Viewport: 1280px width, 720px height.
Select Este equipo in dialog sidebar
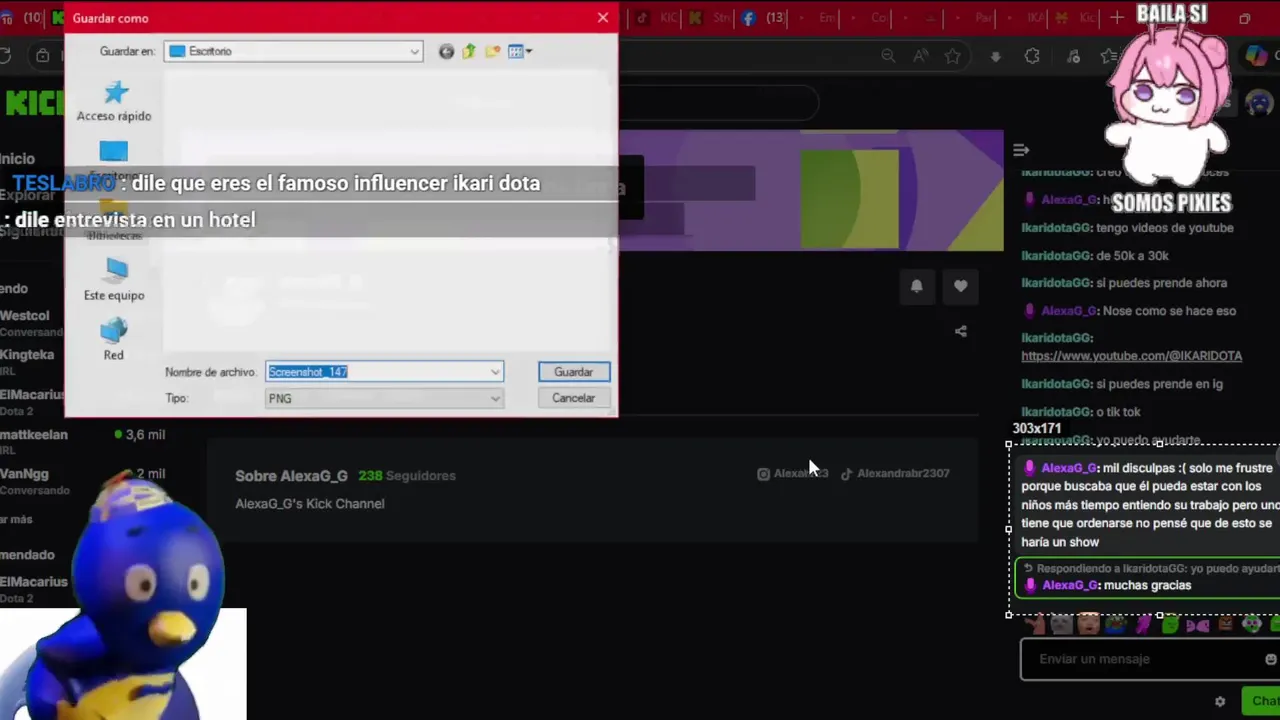point(114,280)
